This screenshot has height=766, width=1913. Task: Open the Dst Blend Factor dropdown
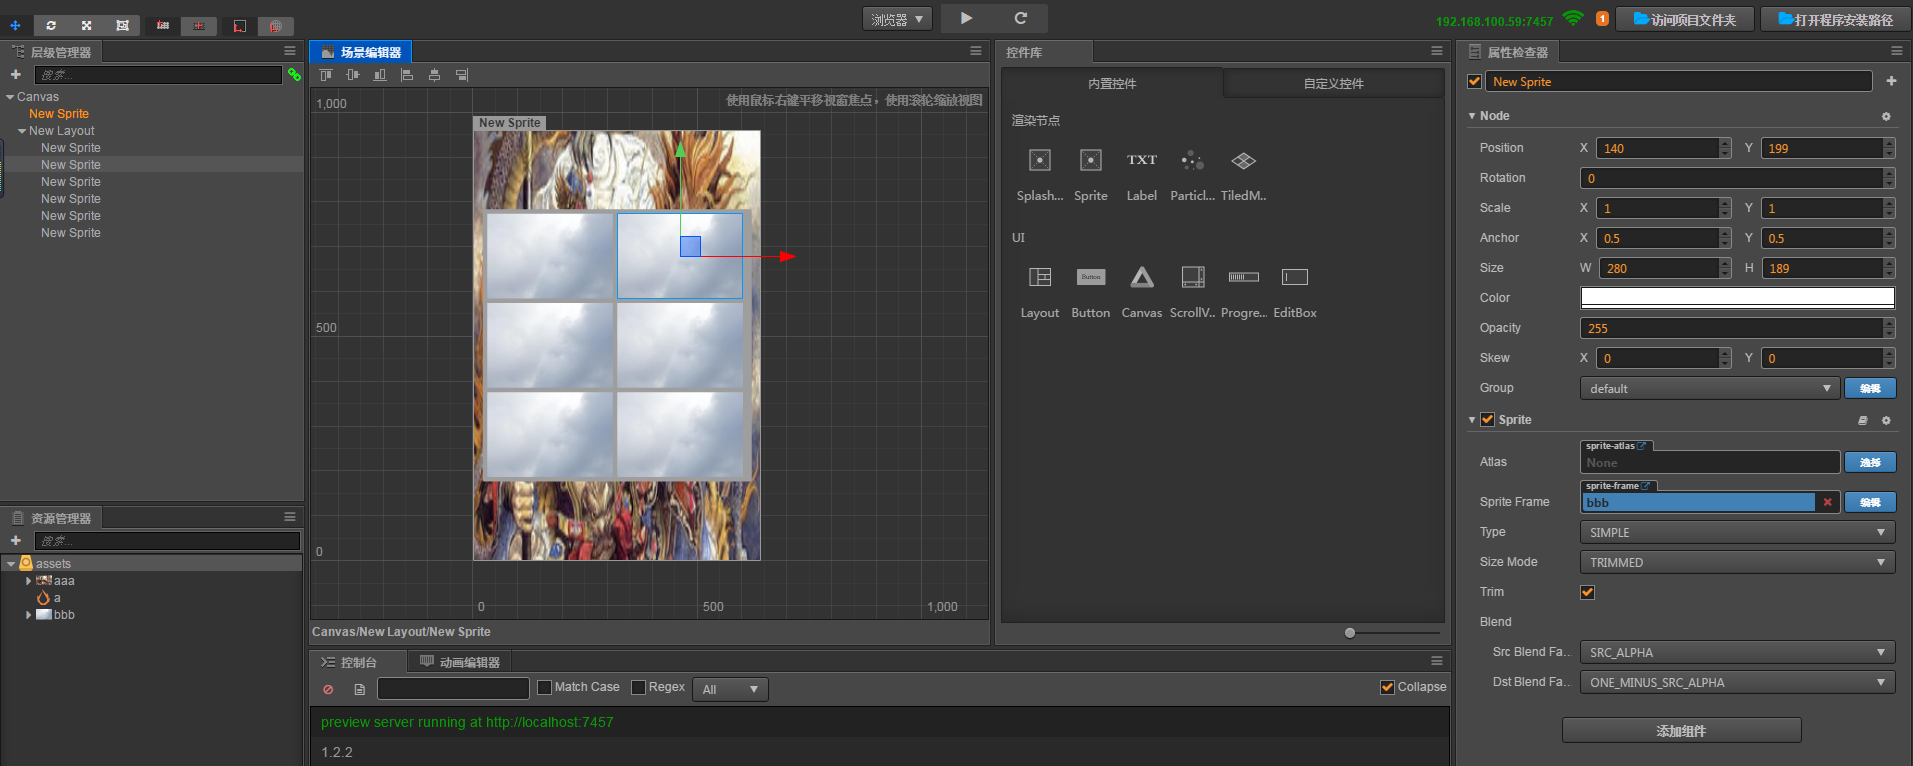point(1737,682)
